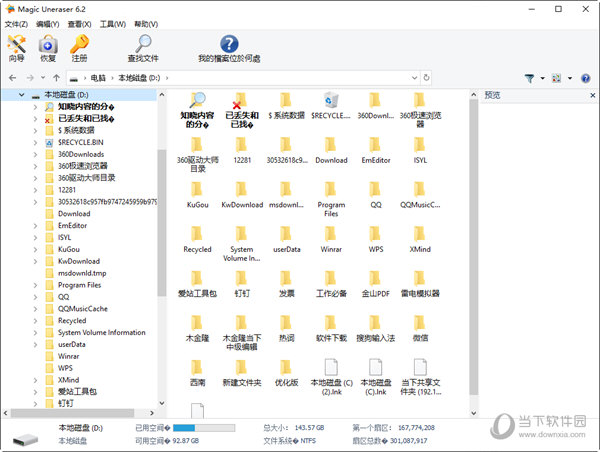Collapse the 本地磁盘 (D:) tree node

coord(22,95)
